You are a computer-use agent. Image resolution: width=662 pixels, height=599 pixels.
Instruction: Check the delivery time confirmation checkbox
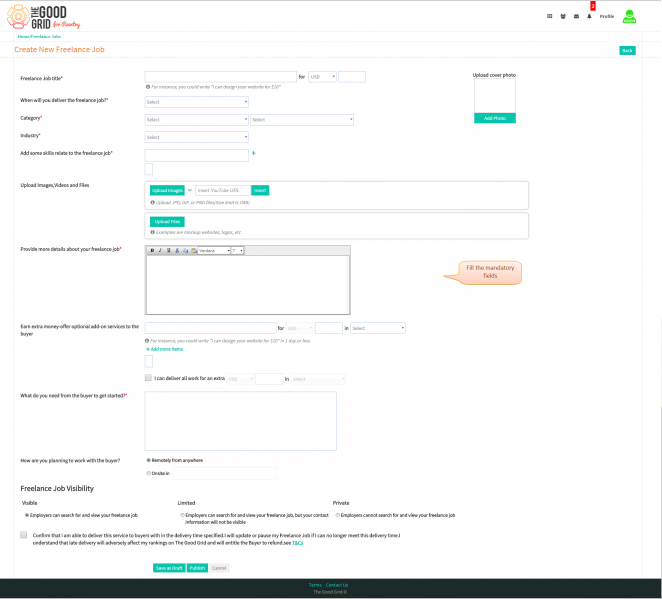[x=24, y=535]
